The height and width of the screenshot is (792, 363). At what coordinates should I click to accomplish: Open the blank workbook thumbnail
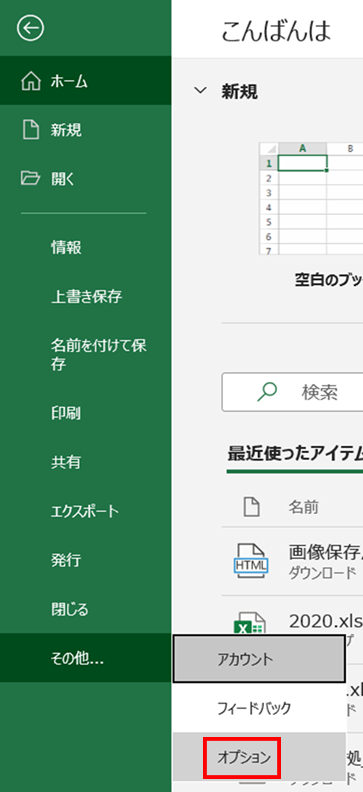[311, 198]
